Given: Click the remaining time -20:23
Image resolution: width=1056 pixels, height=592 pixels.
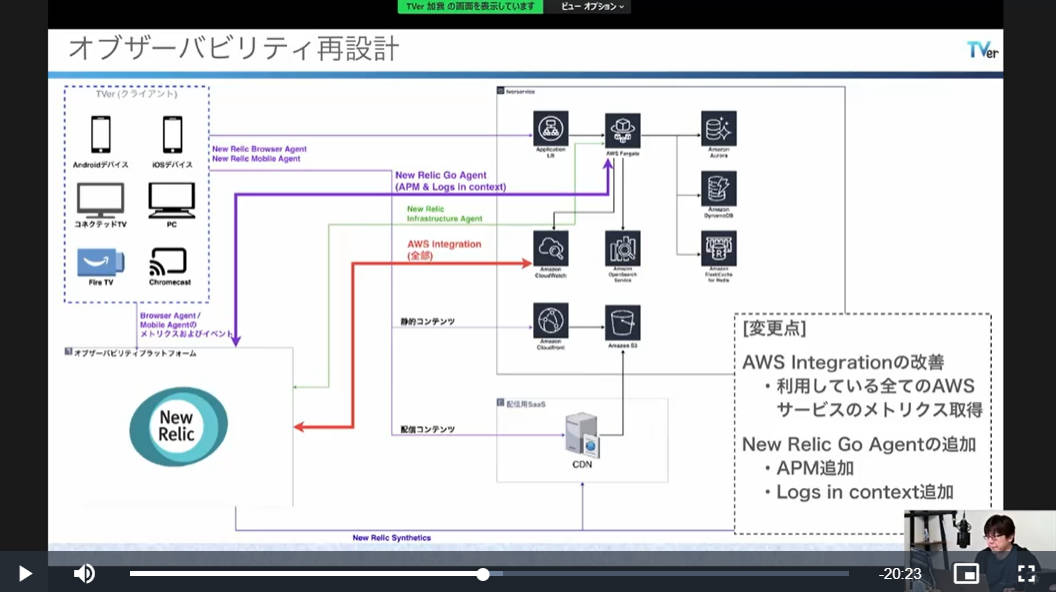Looking at the screenshot, I should pos(900,574).
